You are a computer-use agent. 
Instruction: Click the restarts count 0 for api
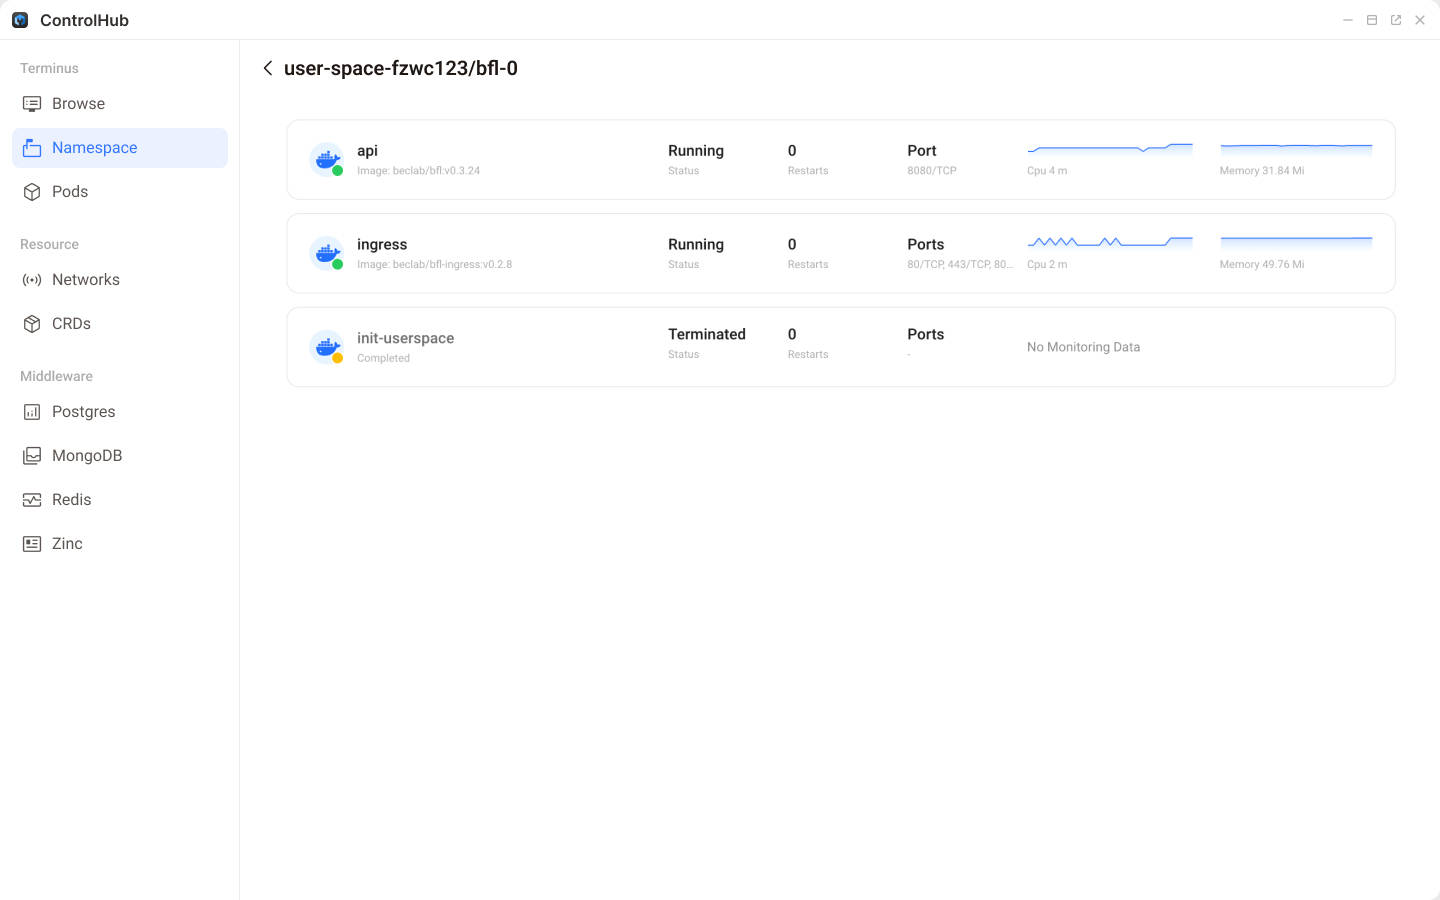click(x=792, y=151)
